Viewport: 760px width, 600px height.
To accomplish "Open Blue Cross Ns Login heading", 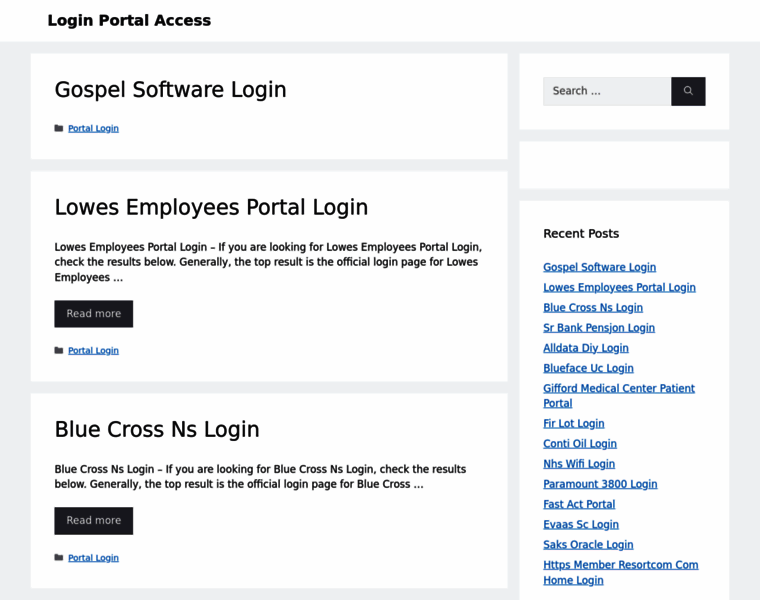I will tap(157, 429).
